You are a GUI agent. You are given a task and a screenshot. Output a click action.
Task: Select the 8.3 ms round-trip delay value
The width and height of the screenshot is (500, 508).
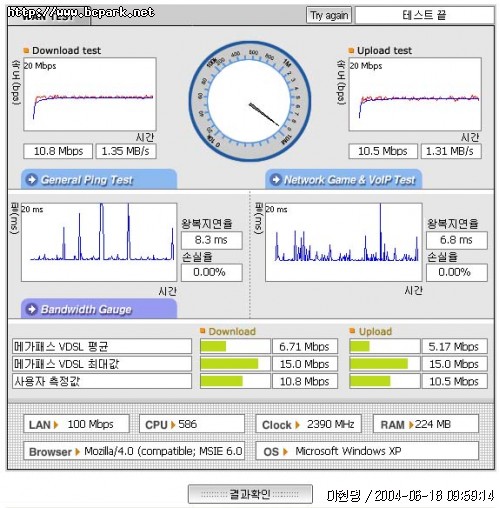(x=212, y=240)
